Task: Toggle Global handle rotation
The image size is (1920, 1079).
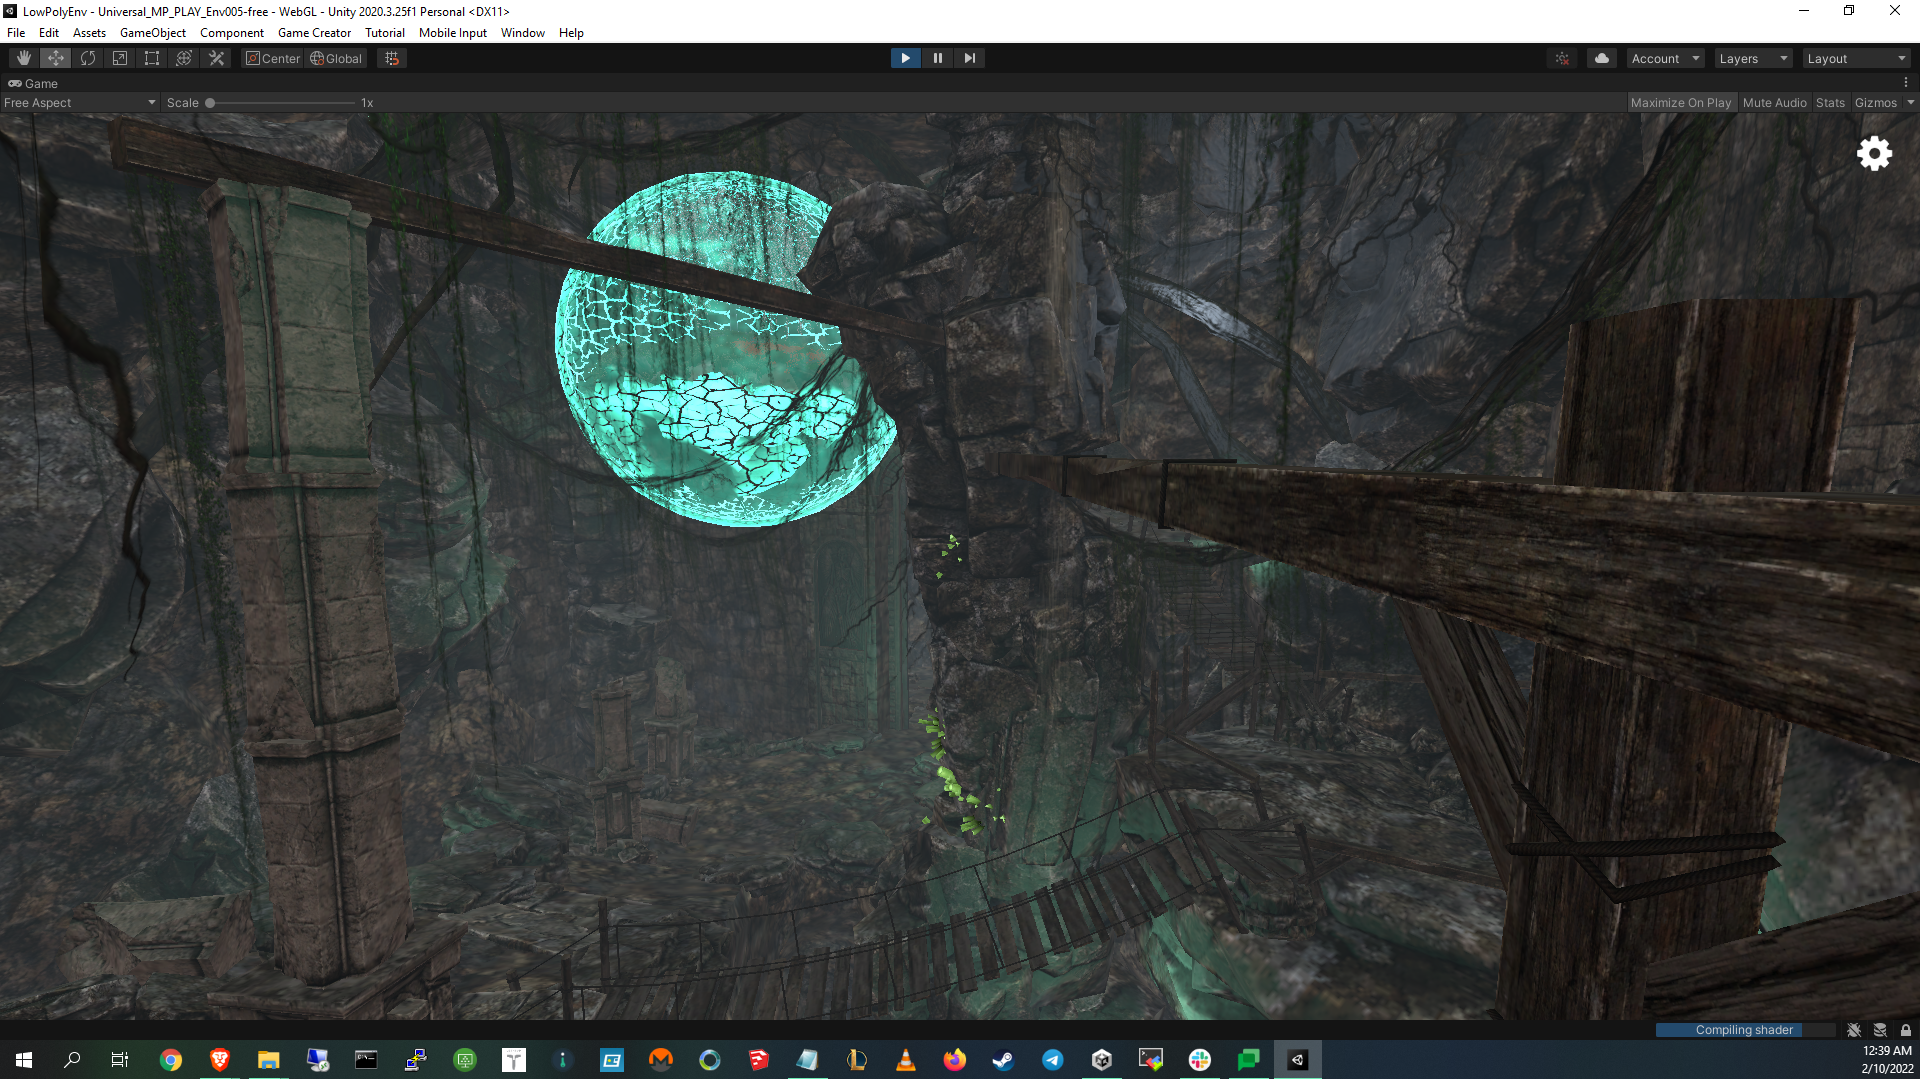Action: click(336, 58)
